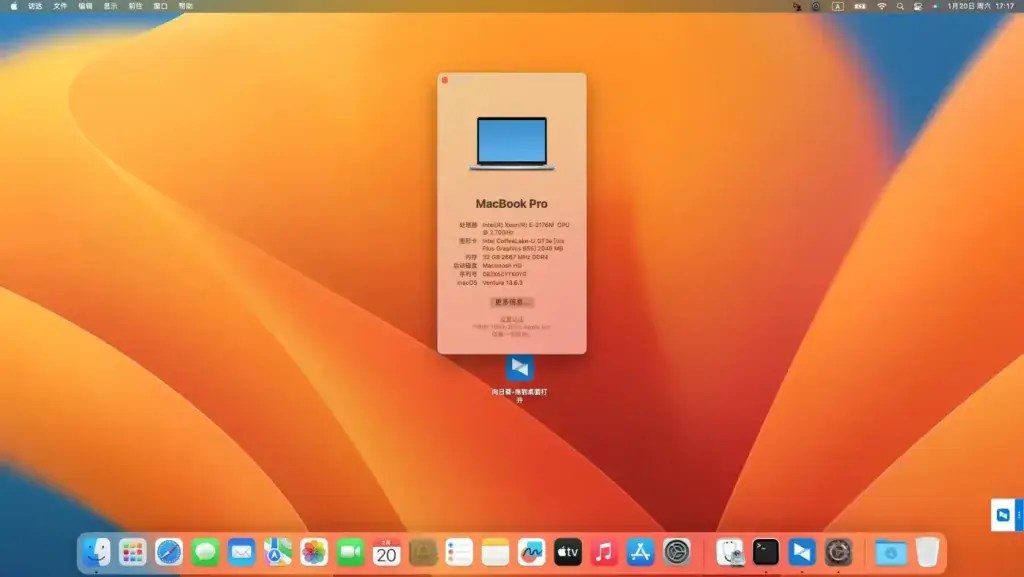
Task: Open the 文件 menu
Action: [60, 6]
